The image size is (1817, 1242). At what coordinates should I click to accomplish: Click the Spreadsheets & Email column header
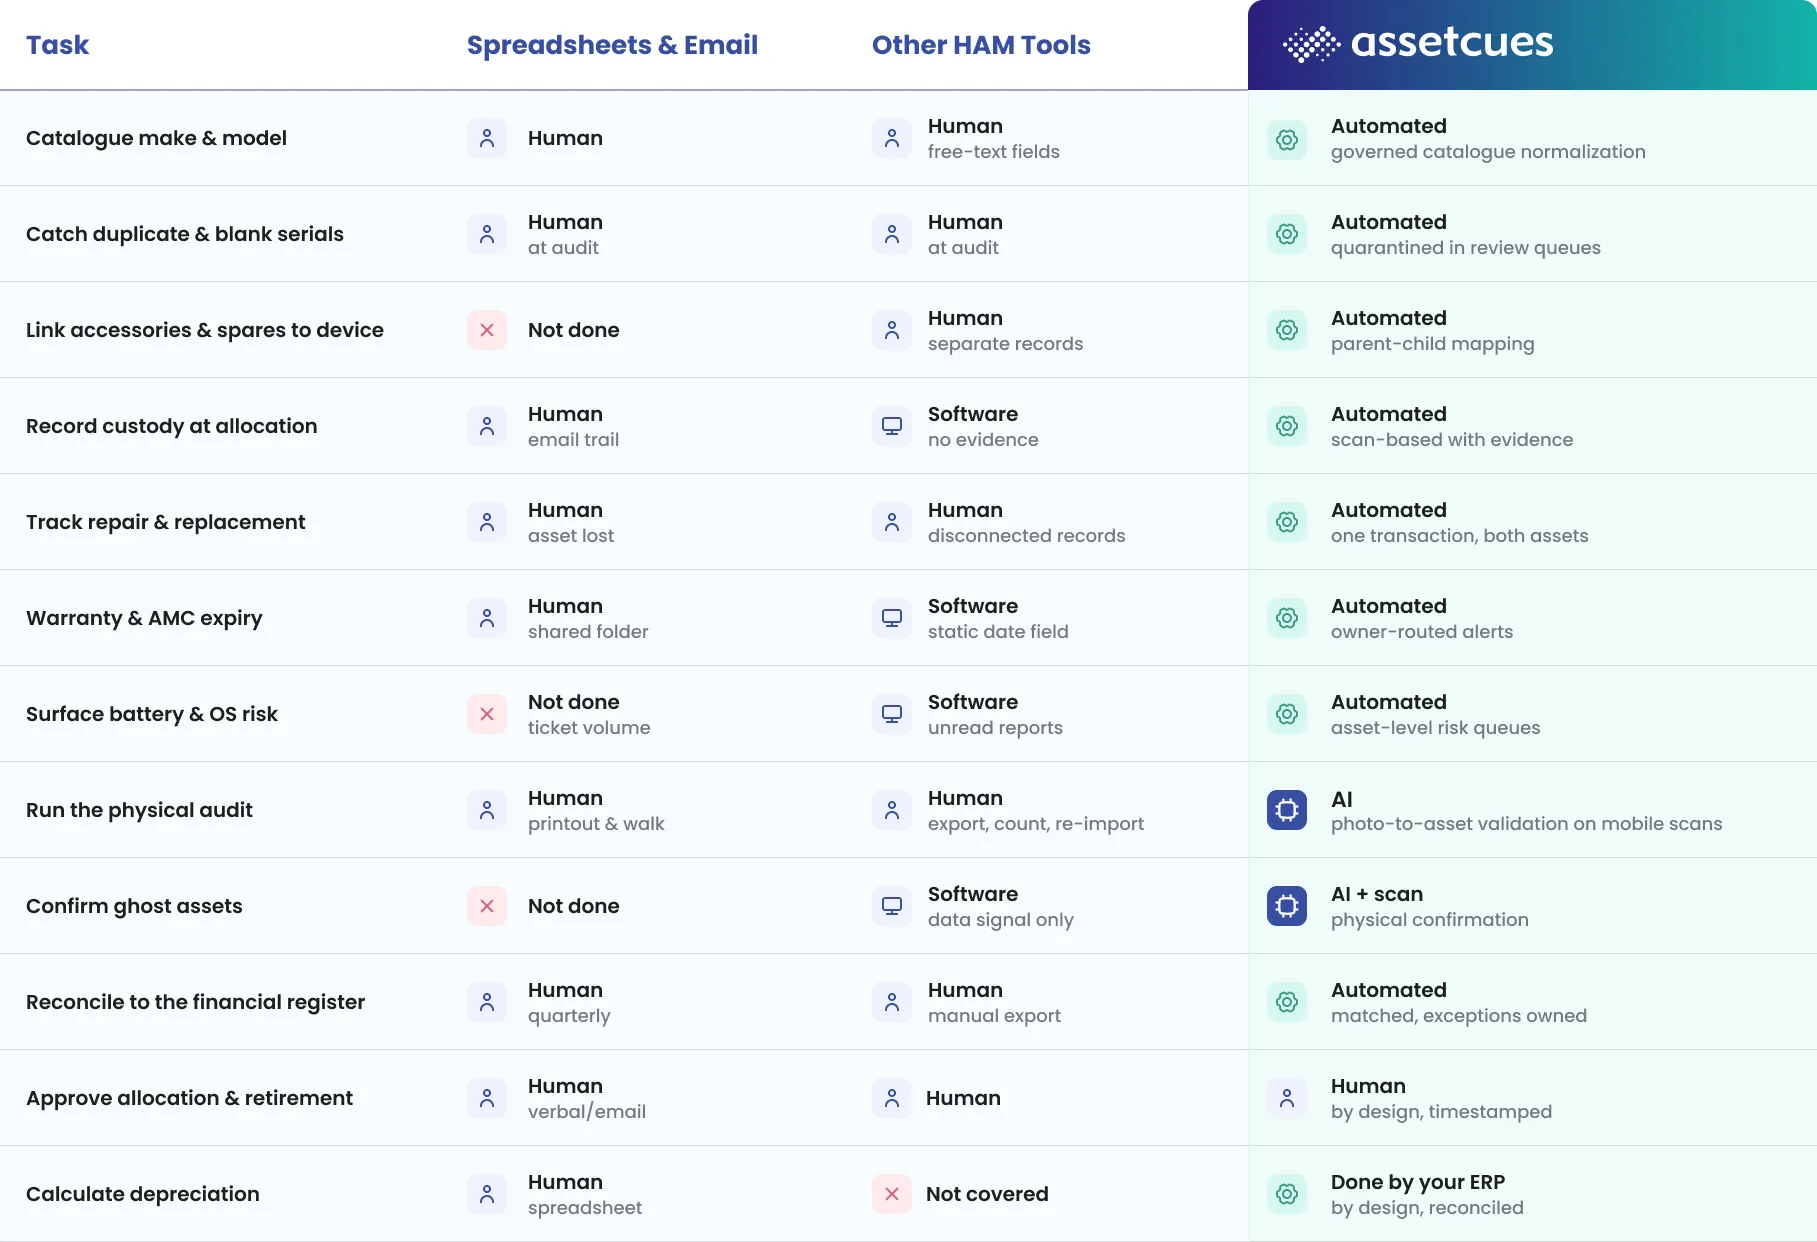click(x=612, y=45)
